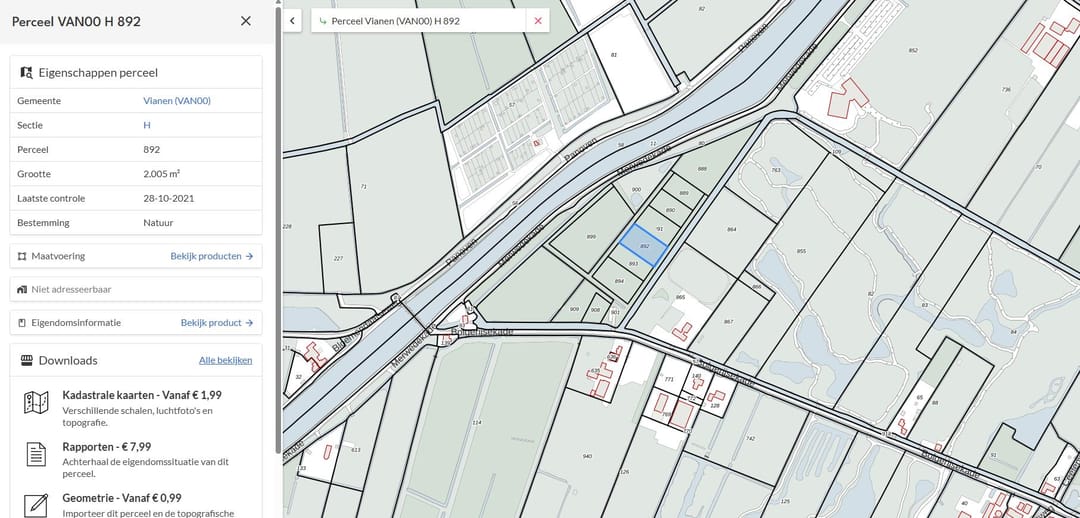This screenshot has width=1080, height=518.
Task: Click the Geometrie pencil icon
Action: click(36, 505)
